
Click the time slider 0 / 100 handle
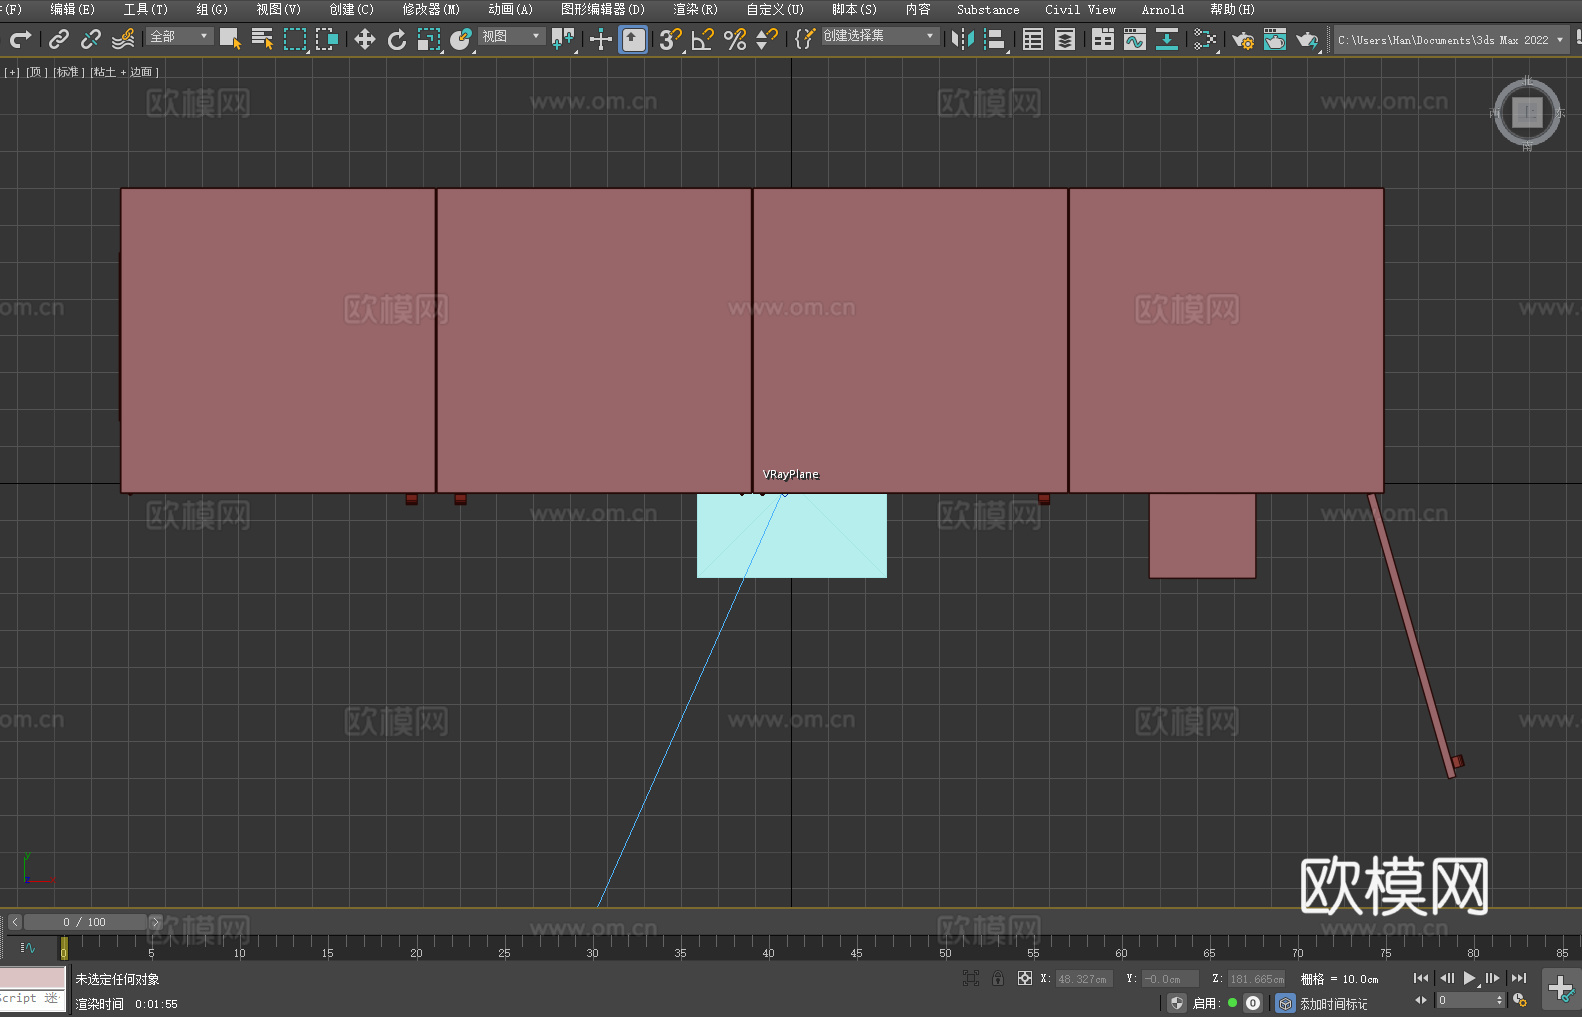pos(85,922)
